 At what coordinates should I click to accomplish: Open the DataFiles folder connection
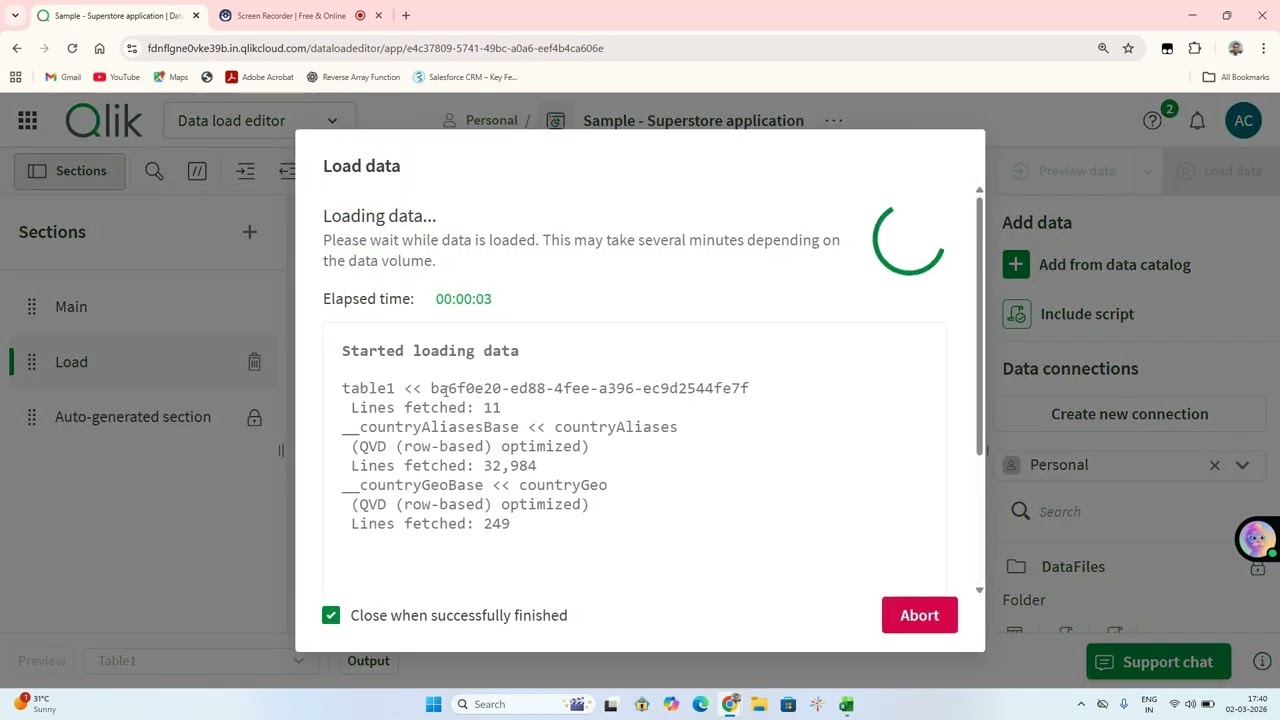[x=1073, y=567]
